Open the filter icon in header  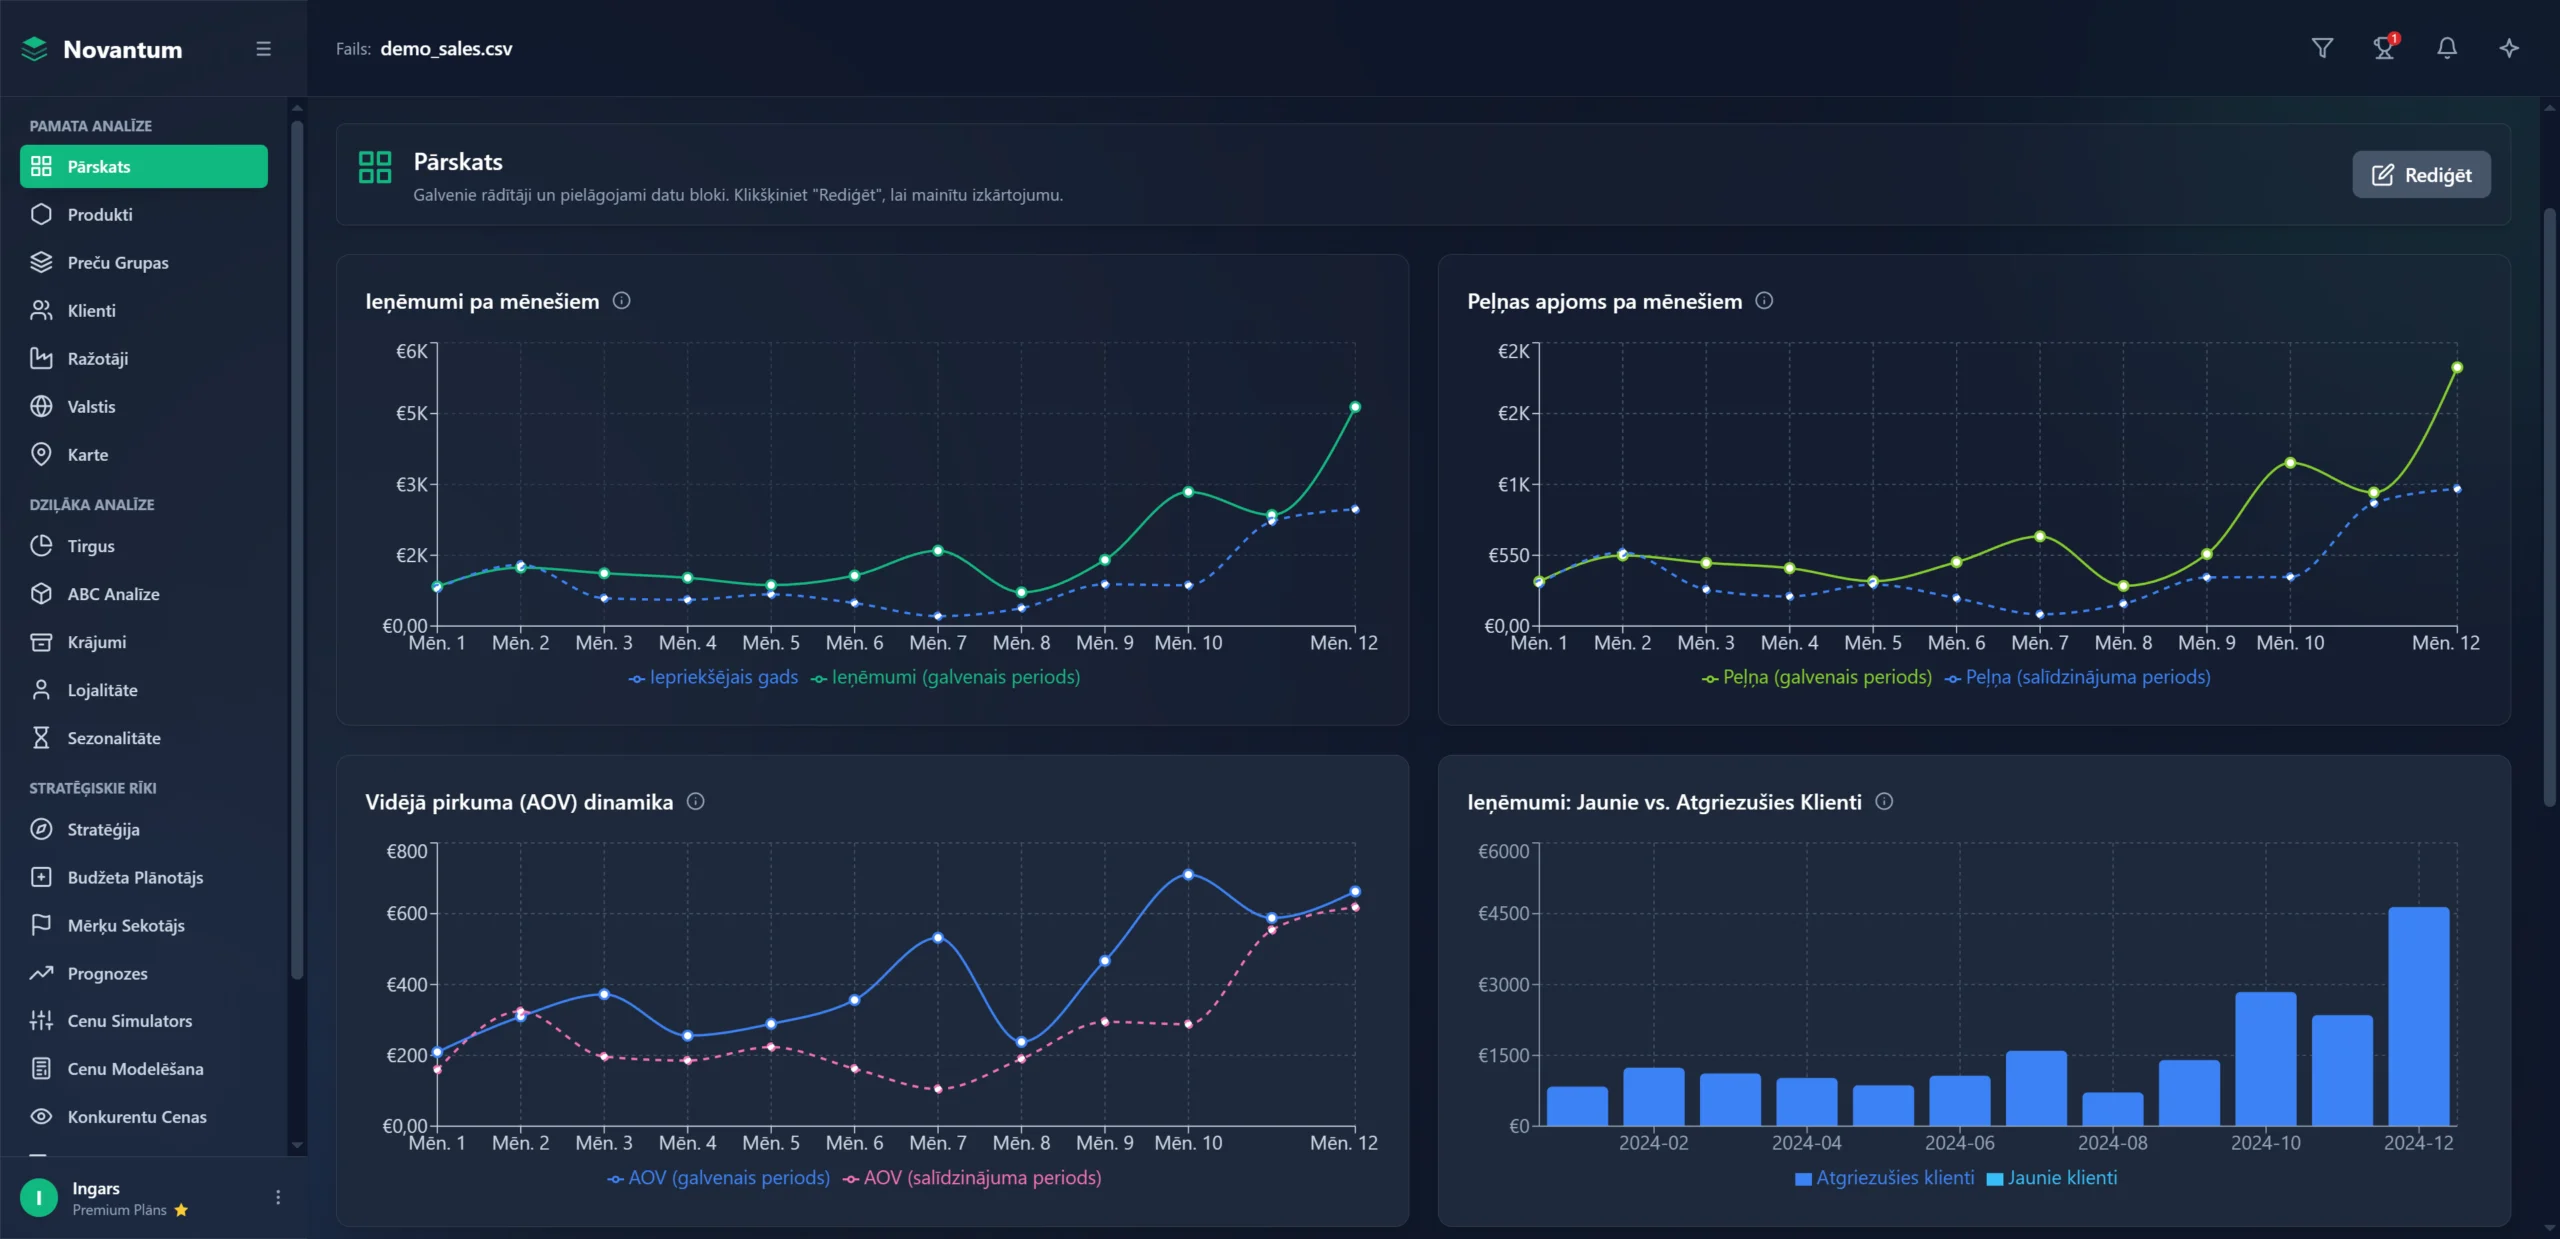click(2322, 48)
